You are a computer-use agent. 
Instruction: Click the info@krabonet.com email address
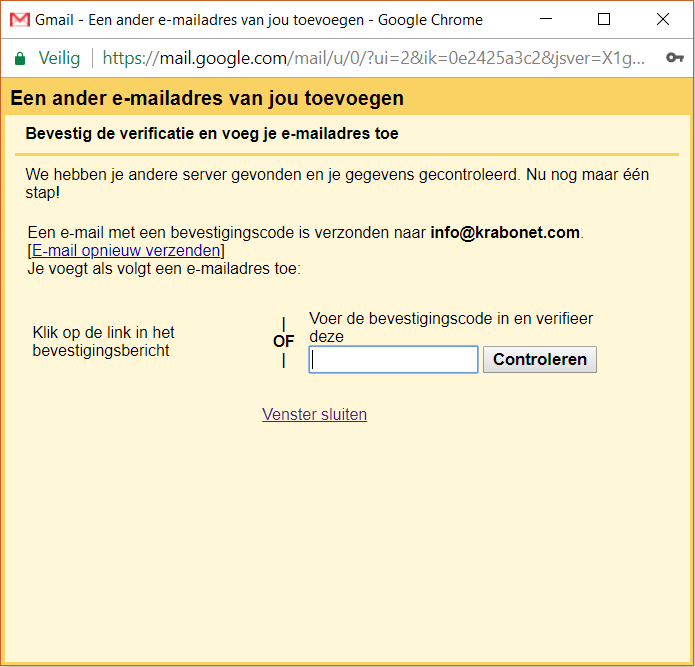(x=504, y=232)
